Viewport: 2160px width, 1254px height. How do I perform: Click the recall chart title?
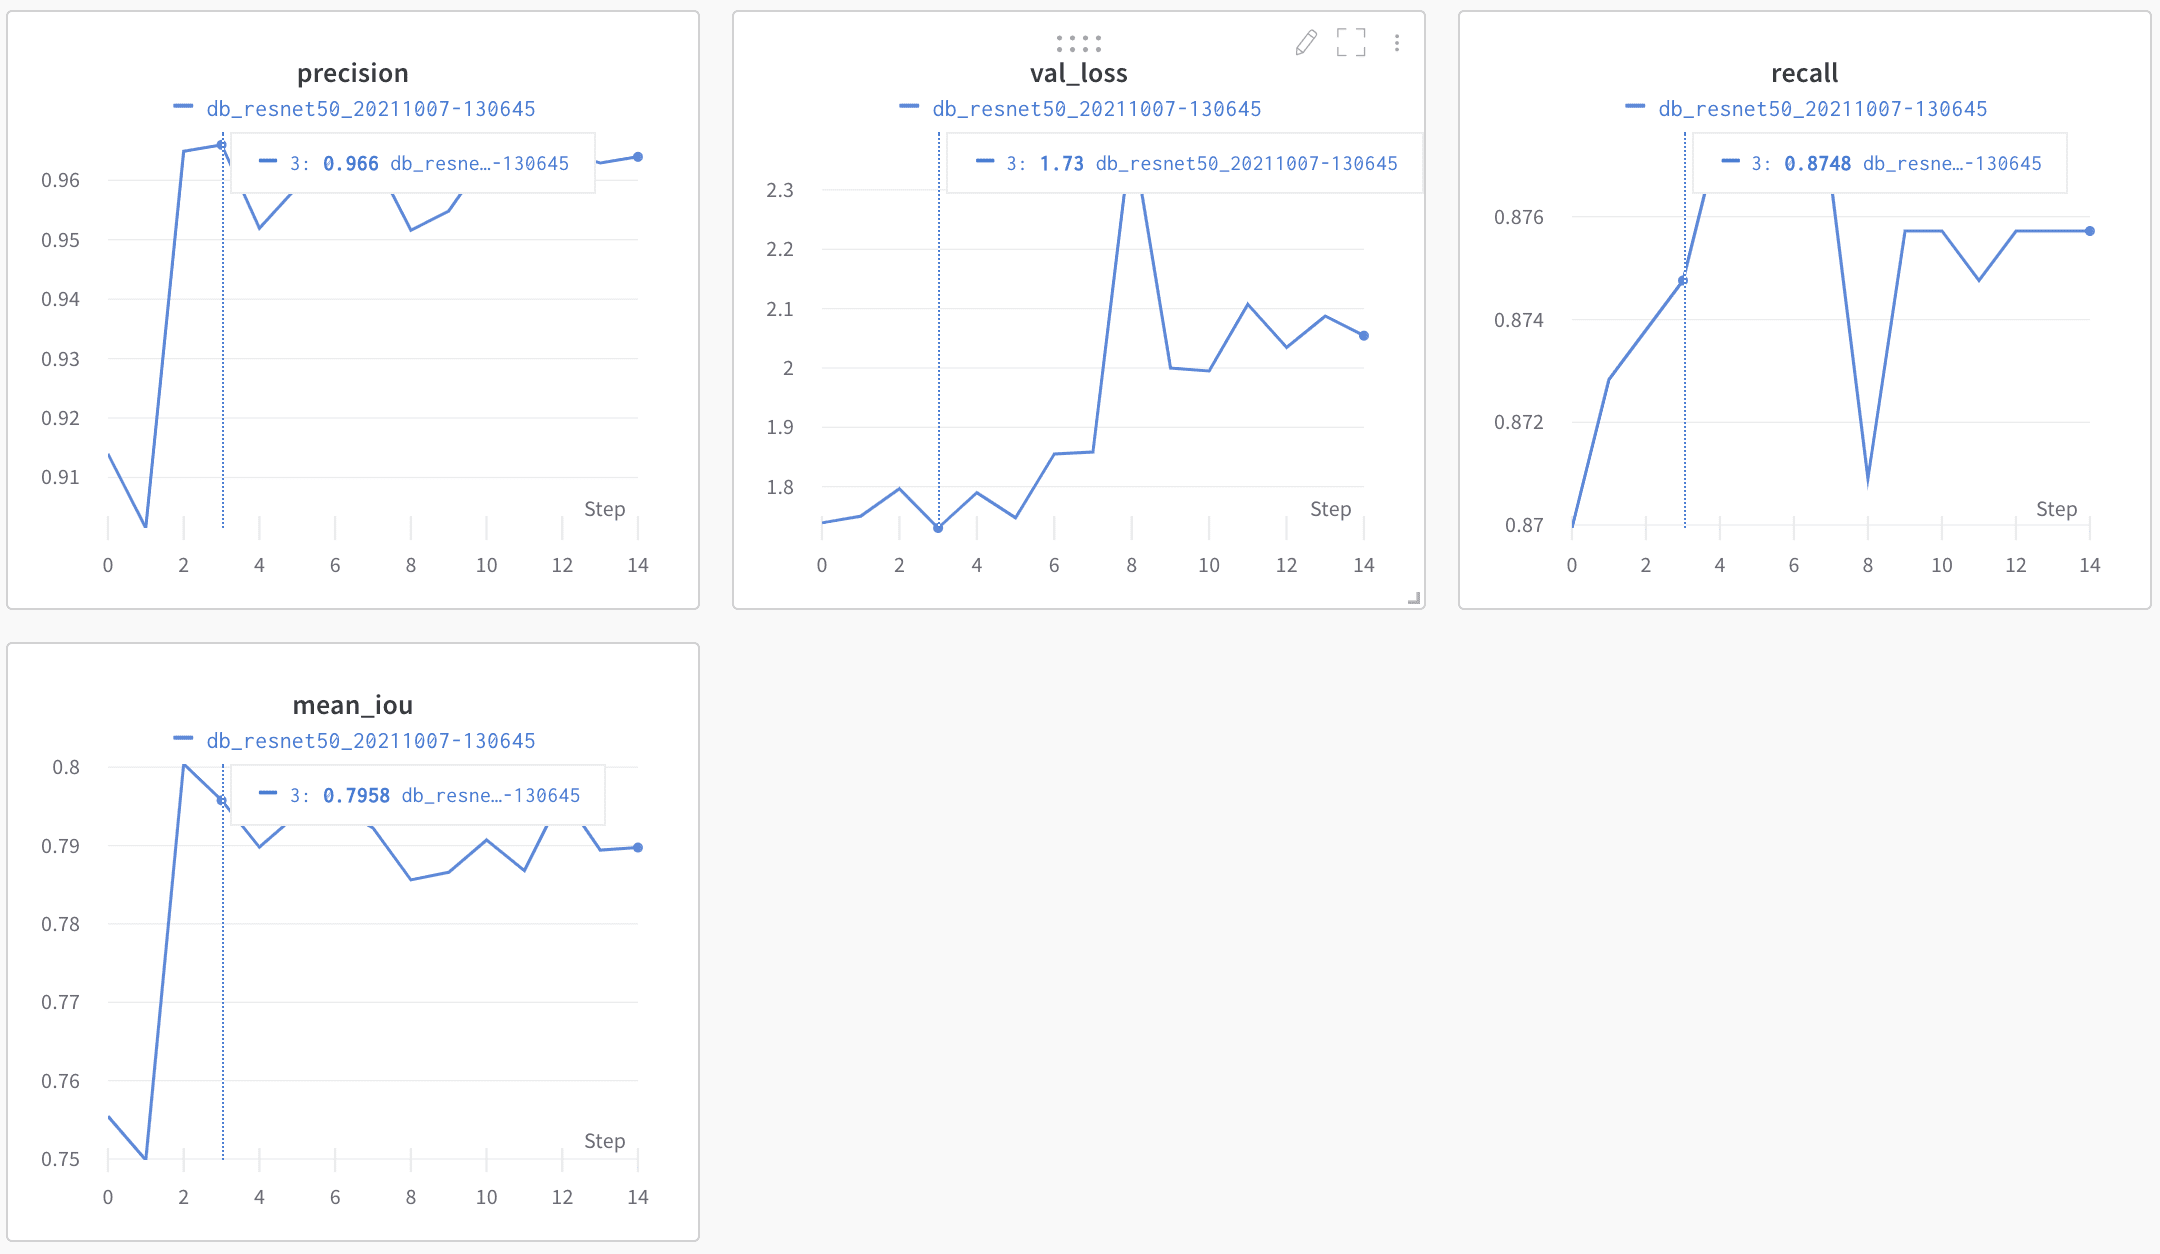(x=1804, y=73)
